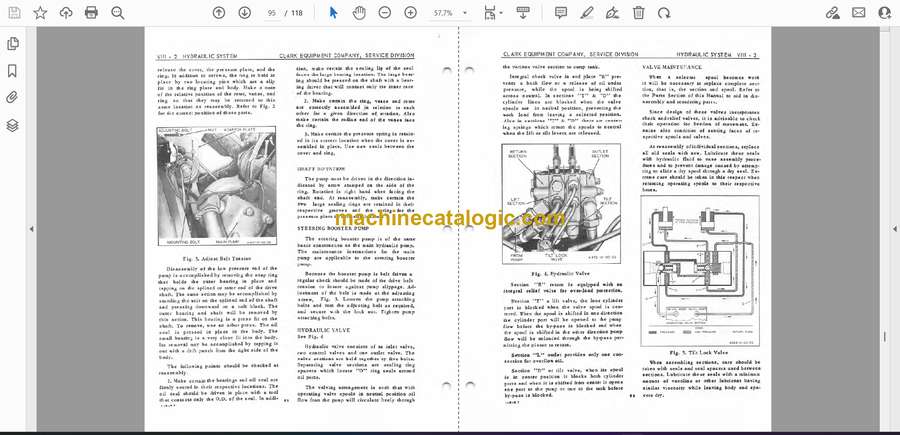900x435 pixels.
Task: Click the trash delete icon
Action: tap(638, 13)
